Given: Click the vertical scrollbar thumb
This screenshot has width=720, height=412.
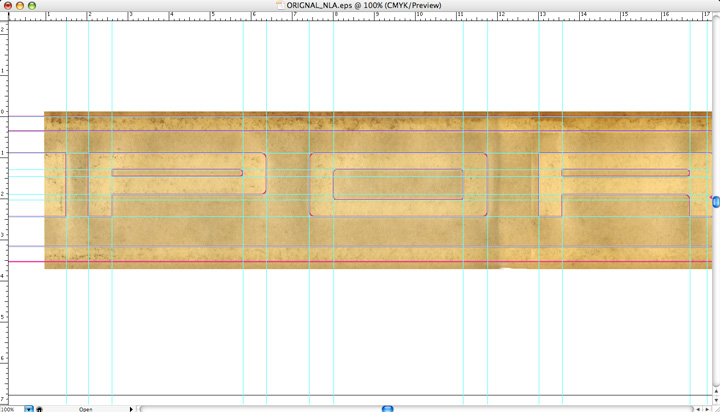Looking at the screenshot, I should tap(716, 201).
